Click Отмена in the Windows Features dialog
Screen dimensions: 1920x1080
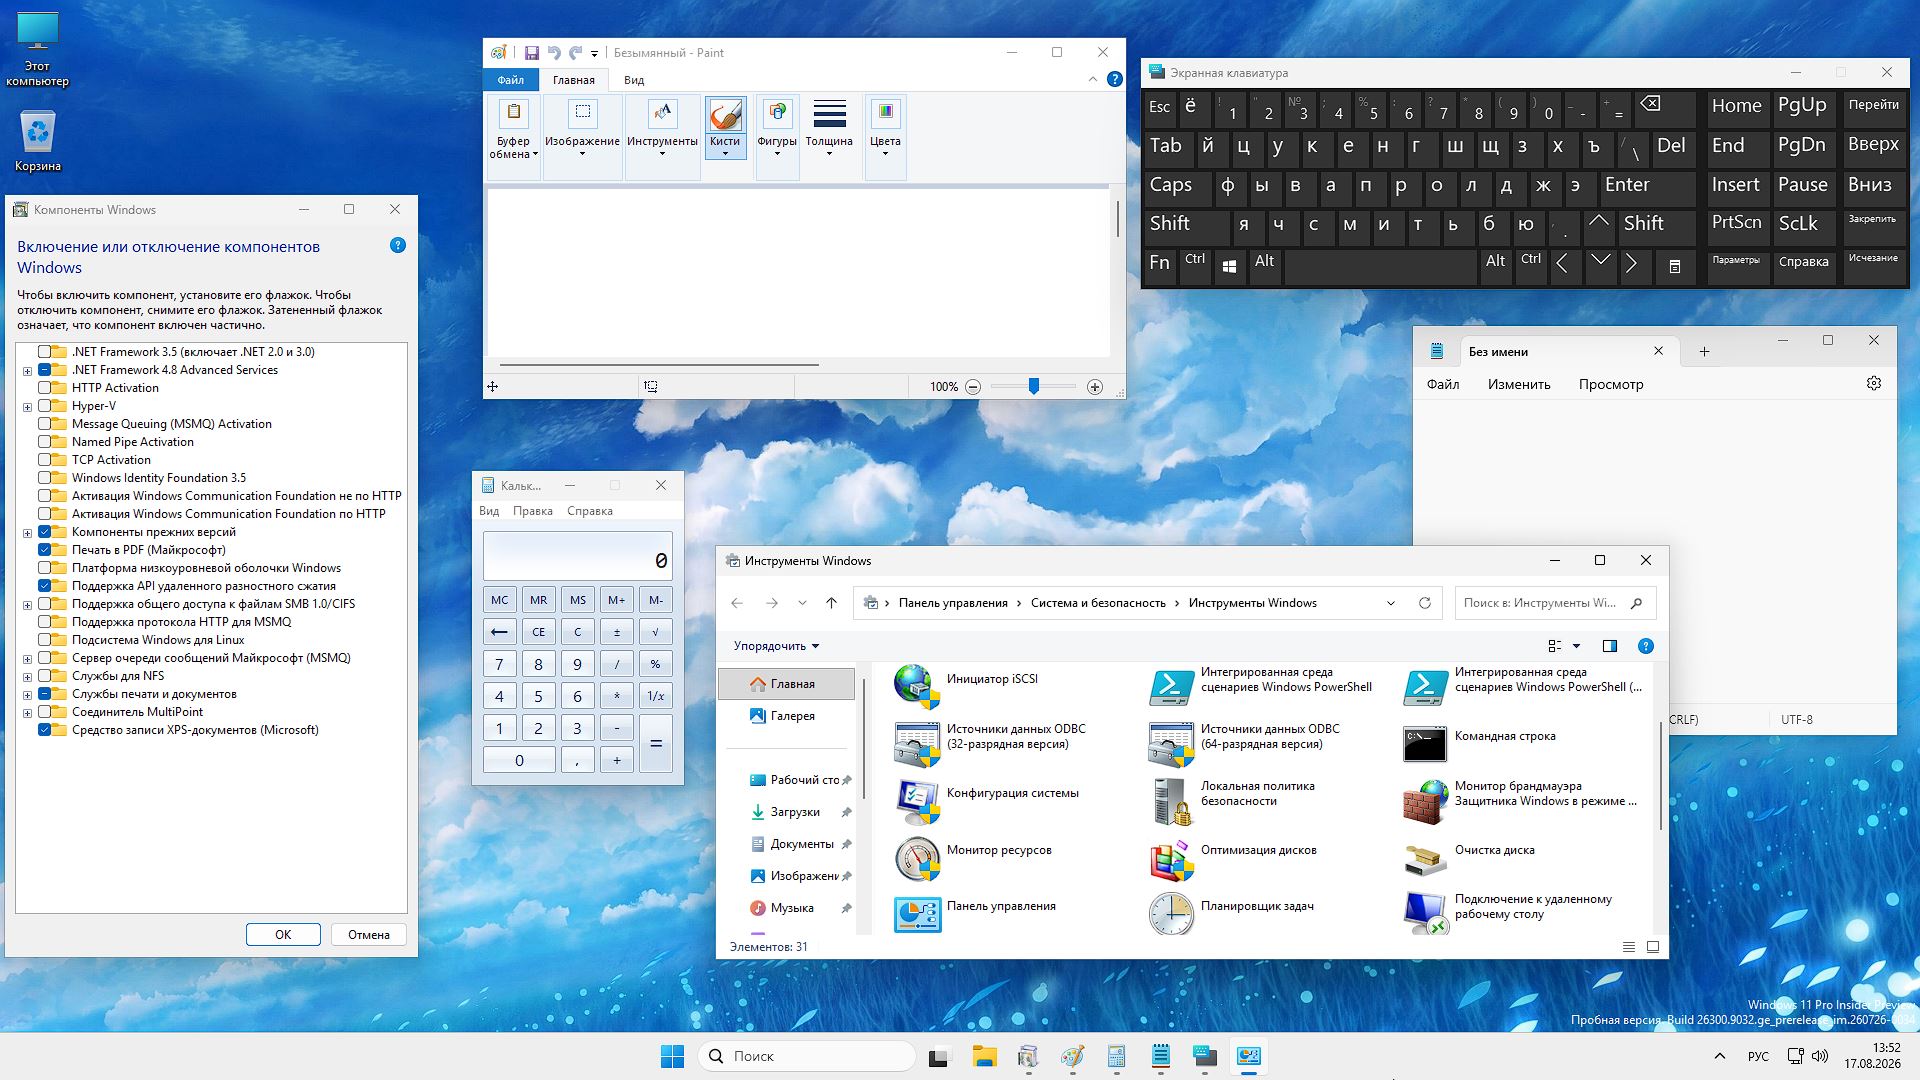click(369, 934)
